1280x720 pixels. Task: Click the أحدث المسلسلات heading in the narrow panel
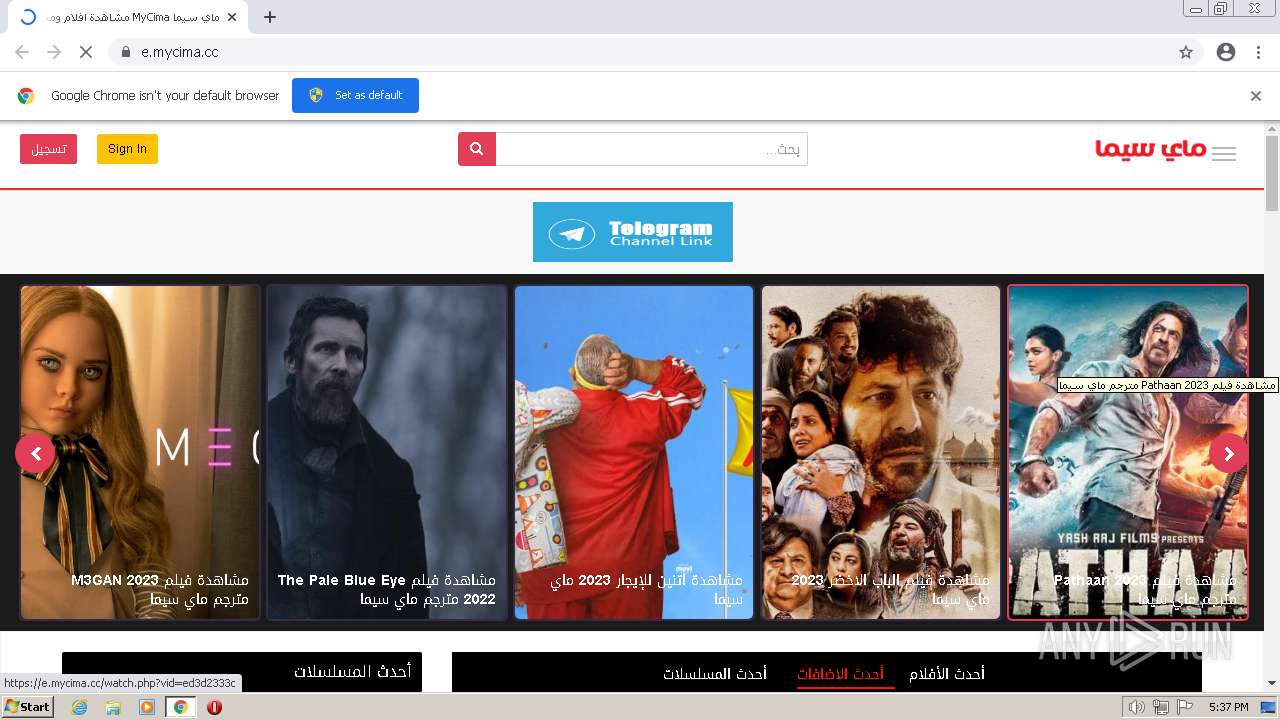[352, 672]
